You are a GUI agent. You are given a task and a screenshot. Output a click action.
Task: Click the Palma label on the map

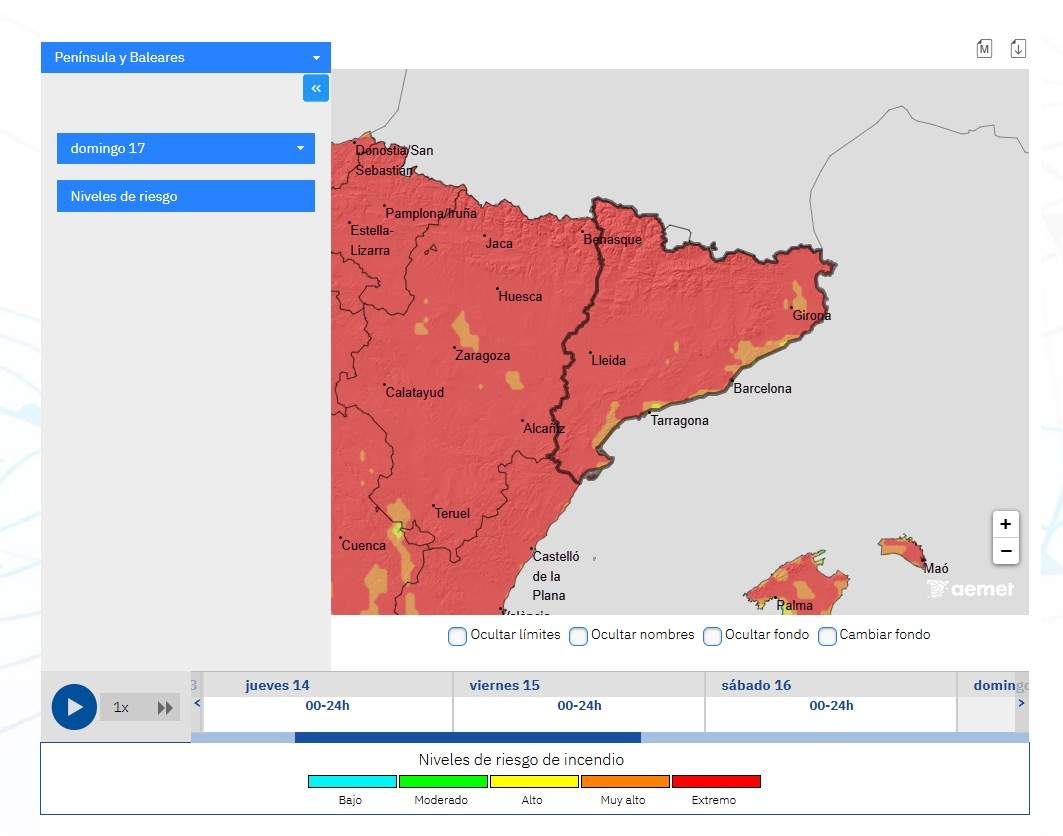[795, 605]
